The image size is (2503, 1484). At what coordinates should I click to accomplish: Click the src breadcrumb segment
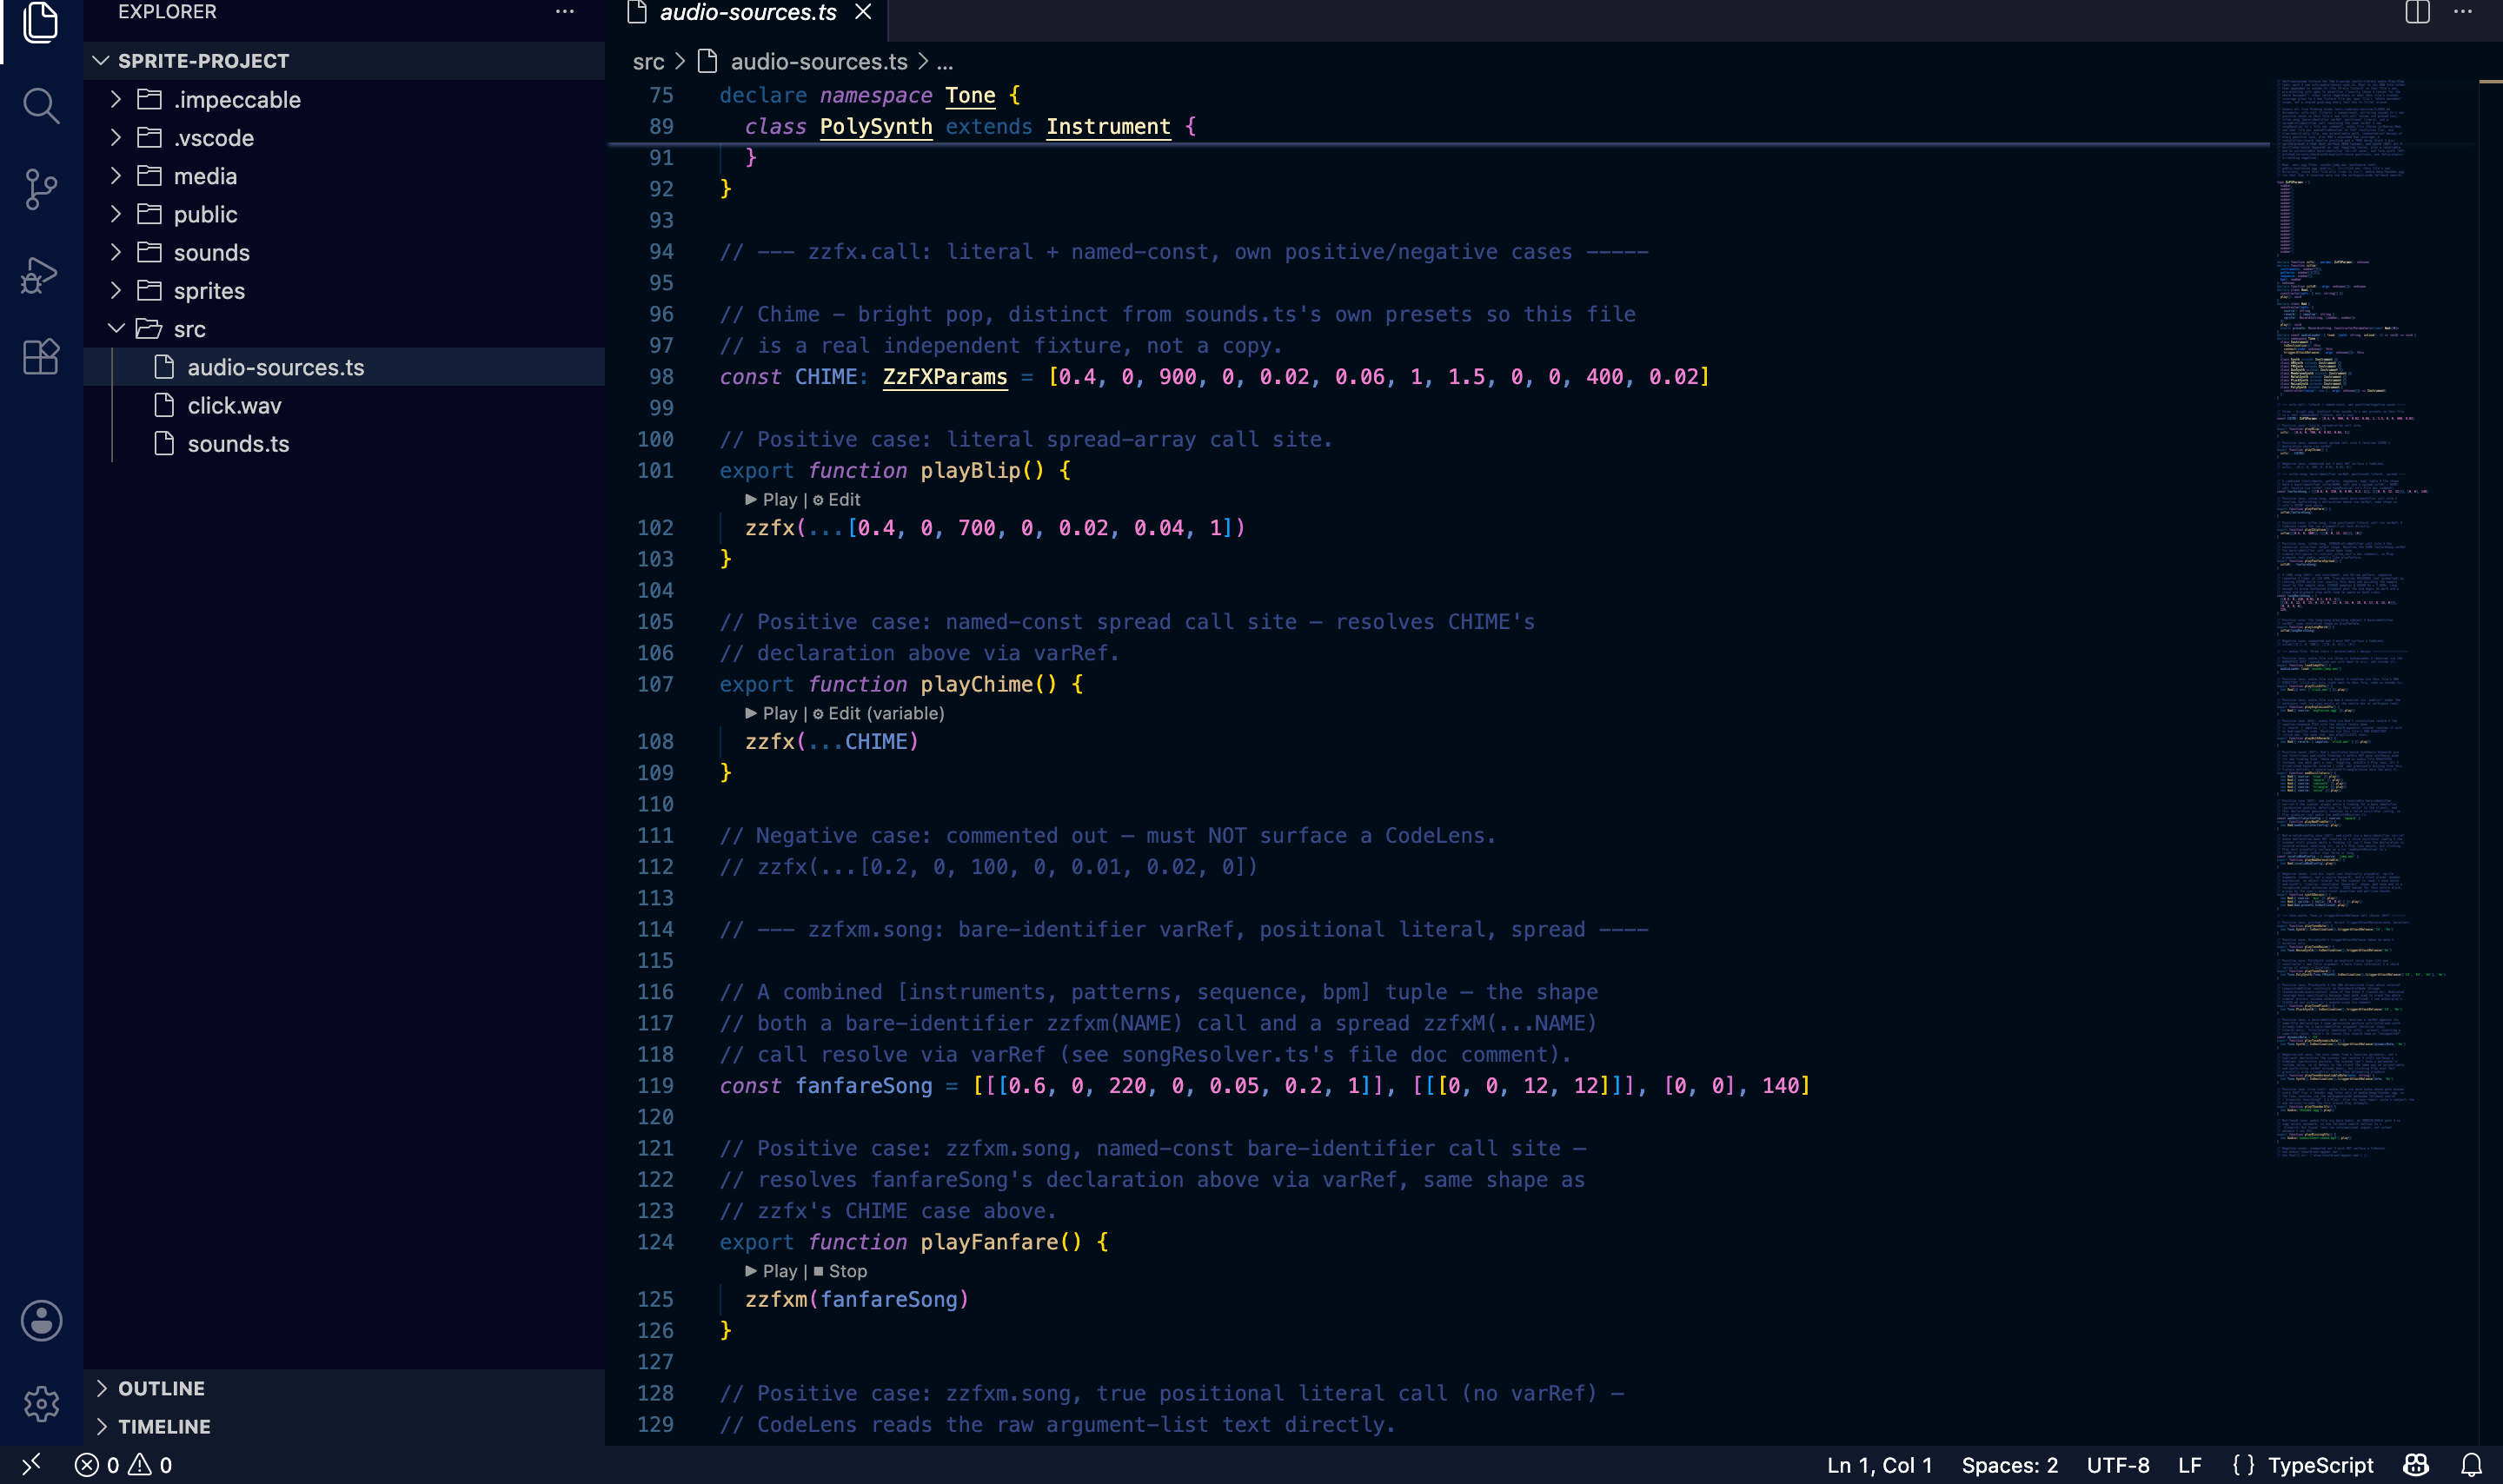[x=648, y=62]
